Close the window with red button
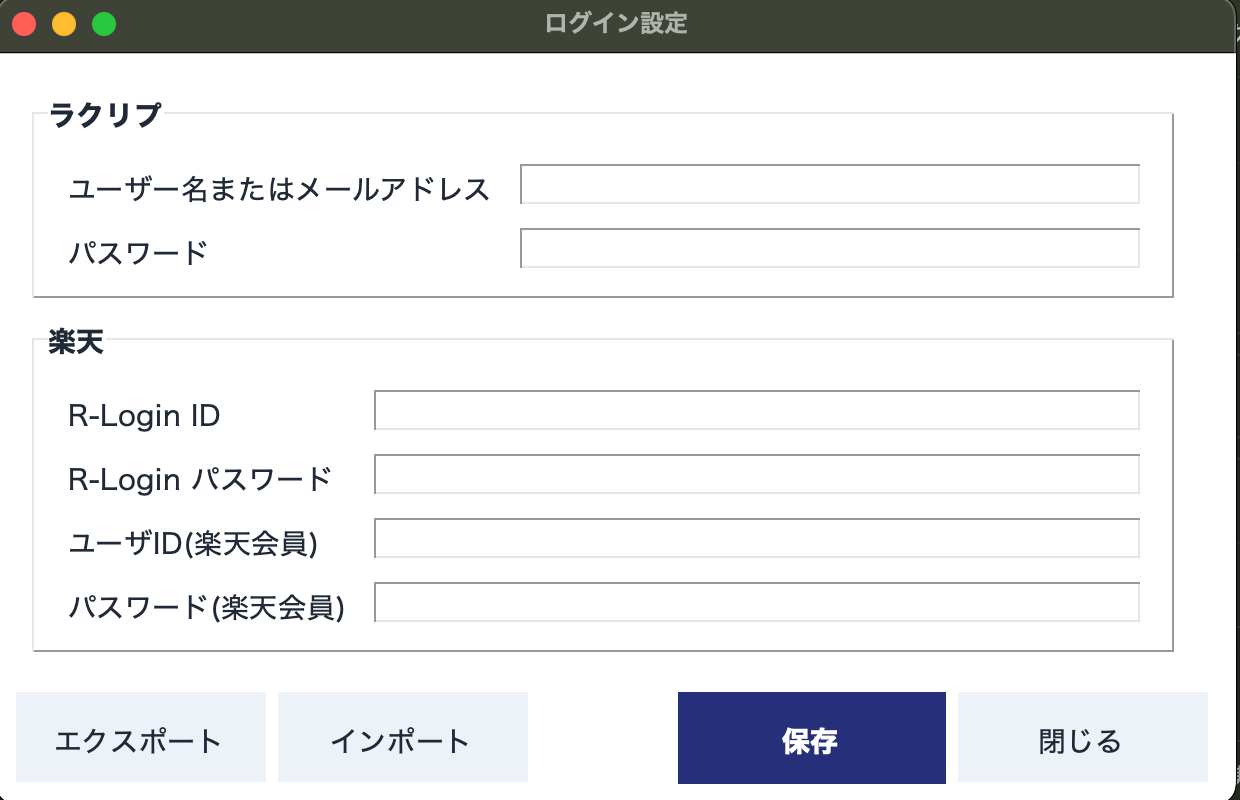Viewport: 1240px width, 800px height. [24, 24]
